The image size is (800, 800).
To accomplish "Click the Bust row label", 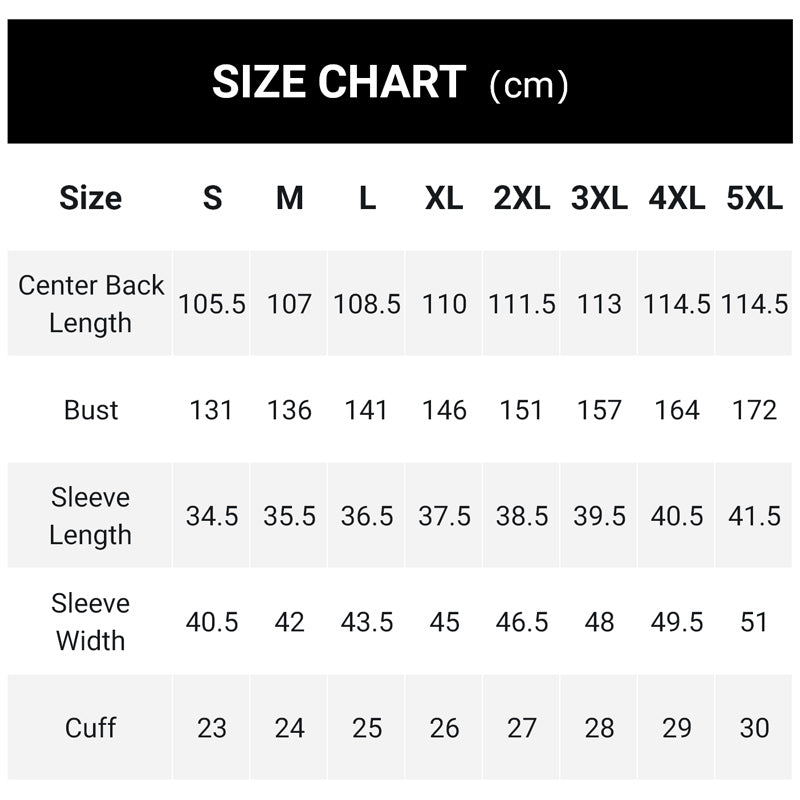I will click(91, 410).
